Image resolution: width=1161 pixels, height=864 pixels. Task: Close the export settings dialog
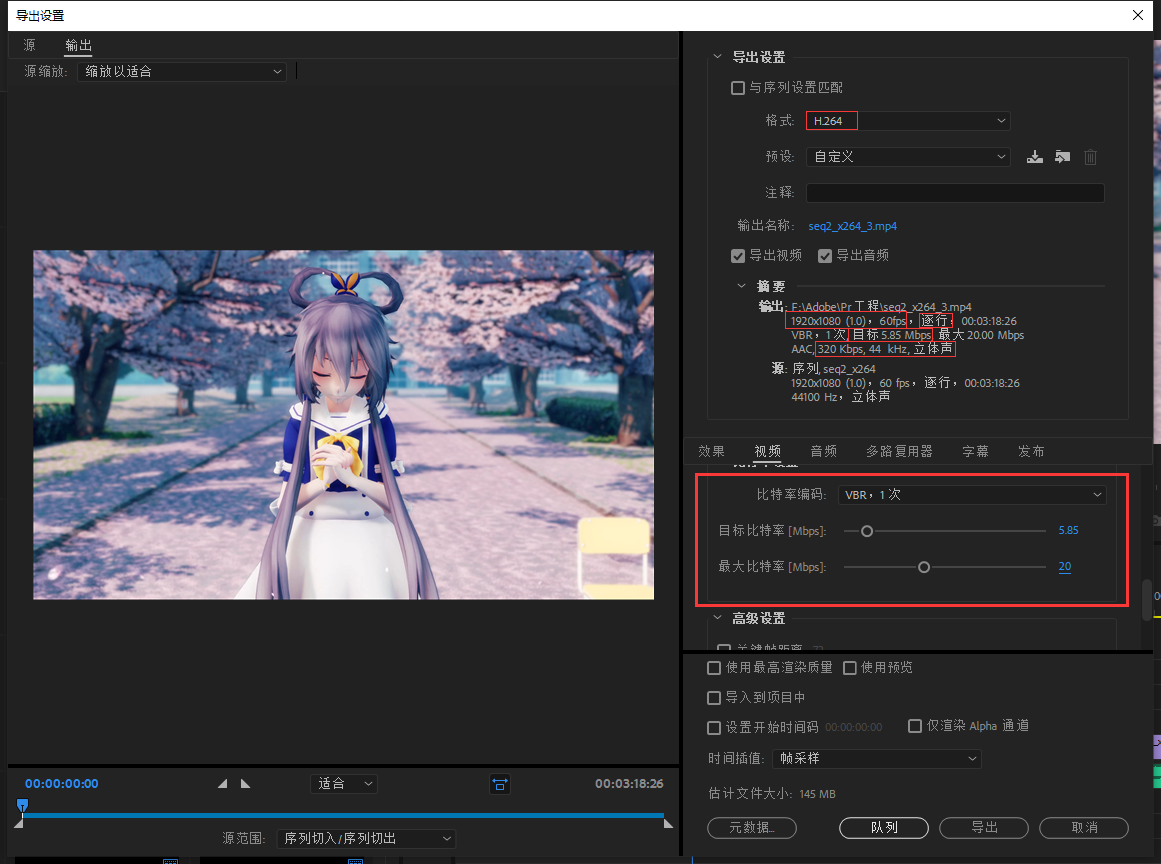coord(1138,15)
